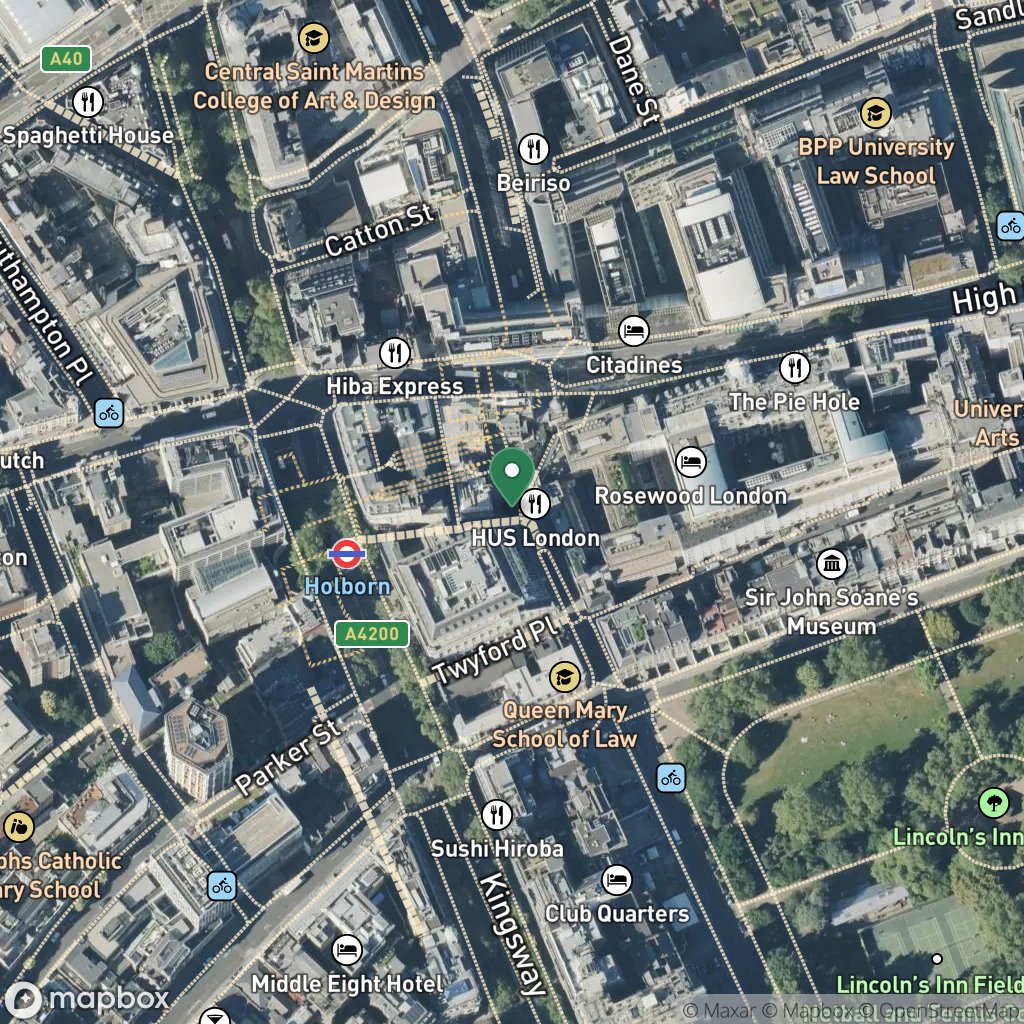This screenshot has width=1024, height=1024.
Task: Click bike share icon beside BPP Law School
Action: click(x=1011, y=227)
